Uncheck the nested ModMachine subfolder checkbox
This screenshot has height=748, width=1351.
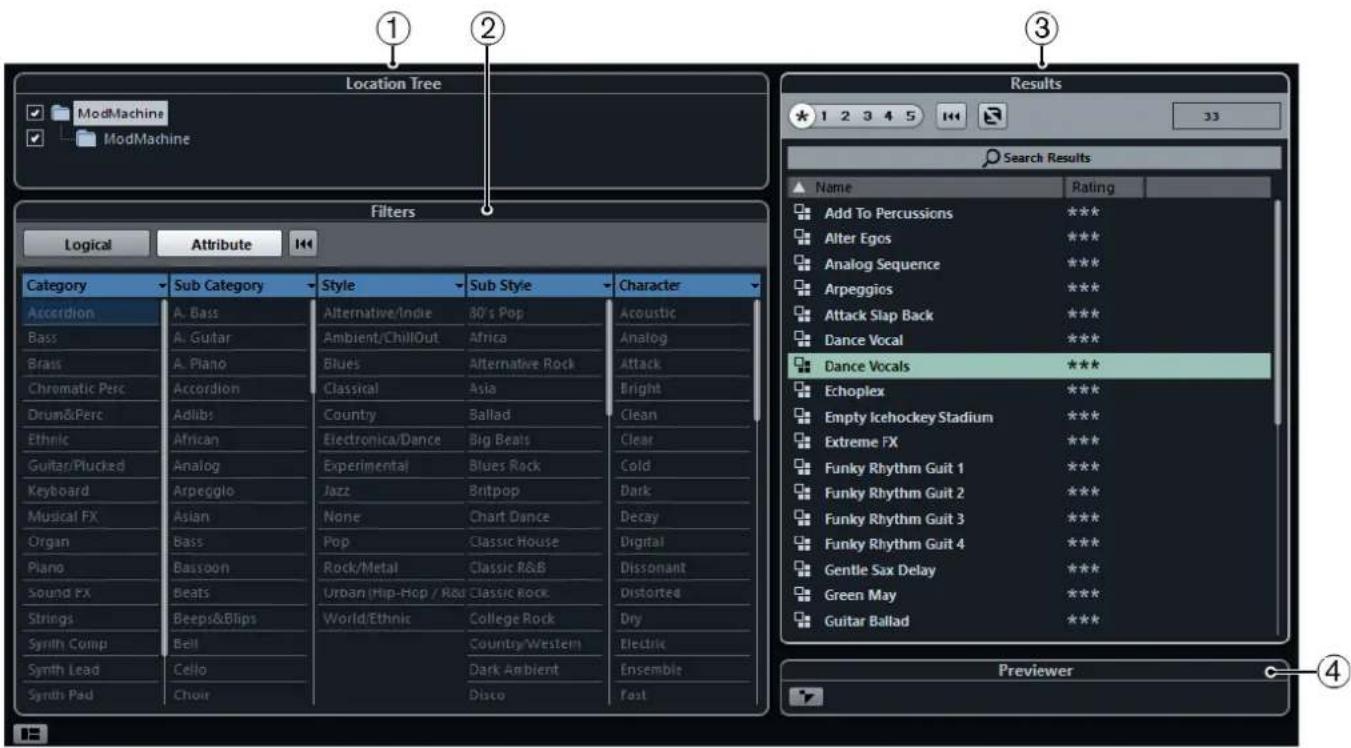click(x=34, y=138)
